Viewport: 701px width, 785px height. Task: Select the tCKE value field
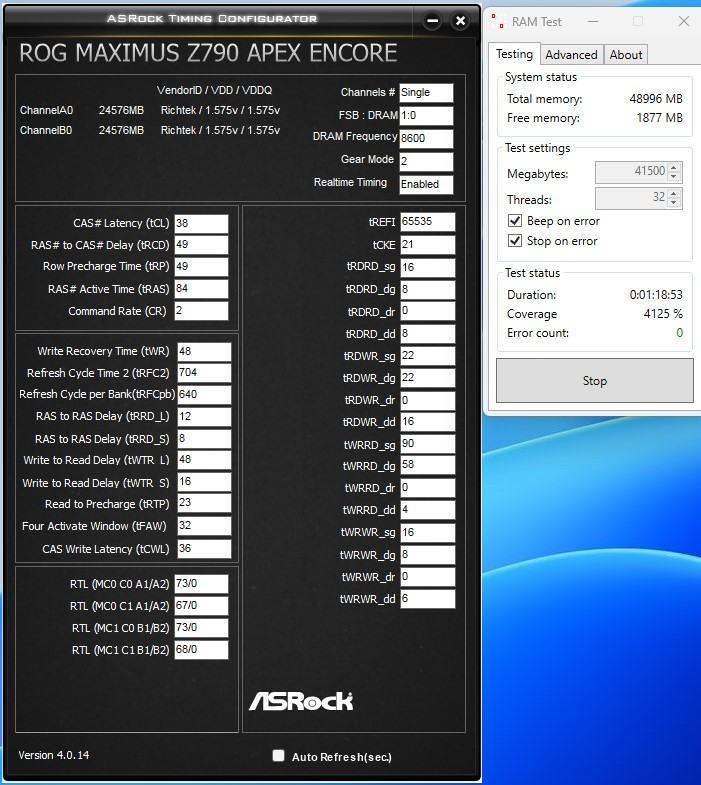pyautogui.click(x=428, y=245)
